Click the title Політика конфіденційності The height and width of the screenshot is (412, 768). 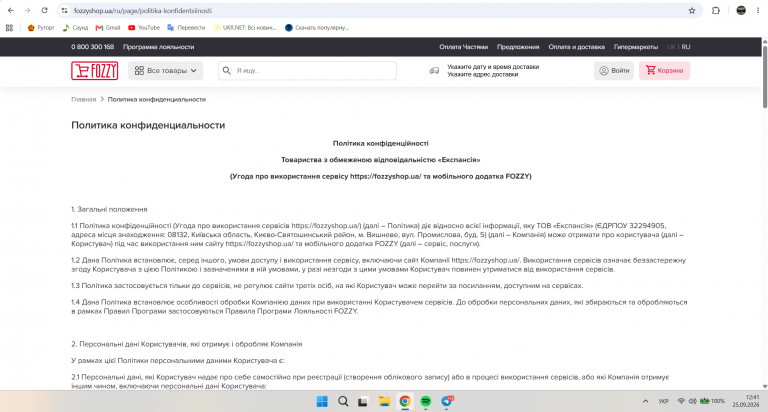pos(381,144)
